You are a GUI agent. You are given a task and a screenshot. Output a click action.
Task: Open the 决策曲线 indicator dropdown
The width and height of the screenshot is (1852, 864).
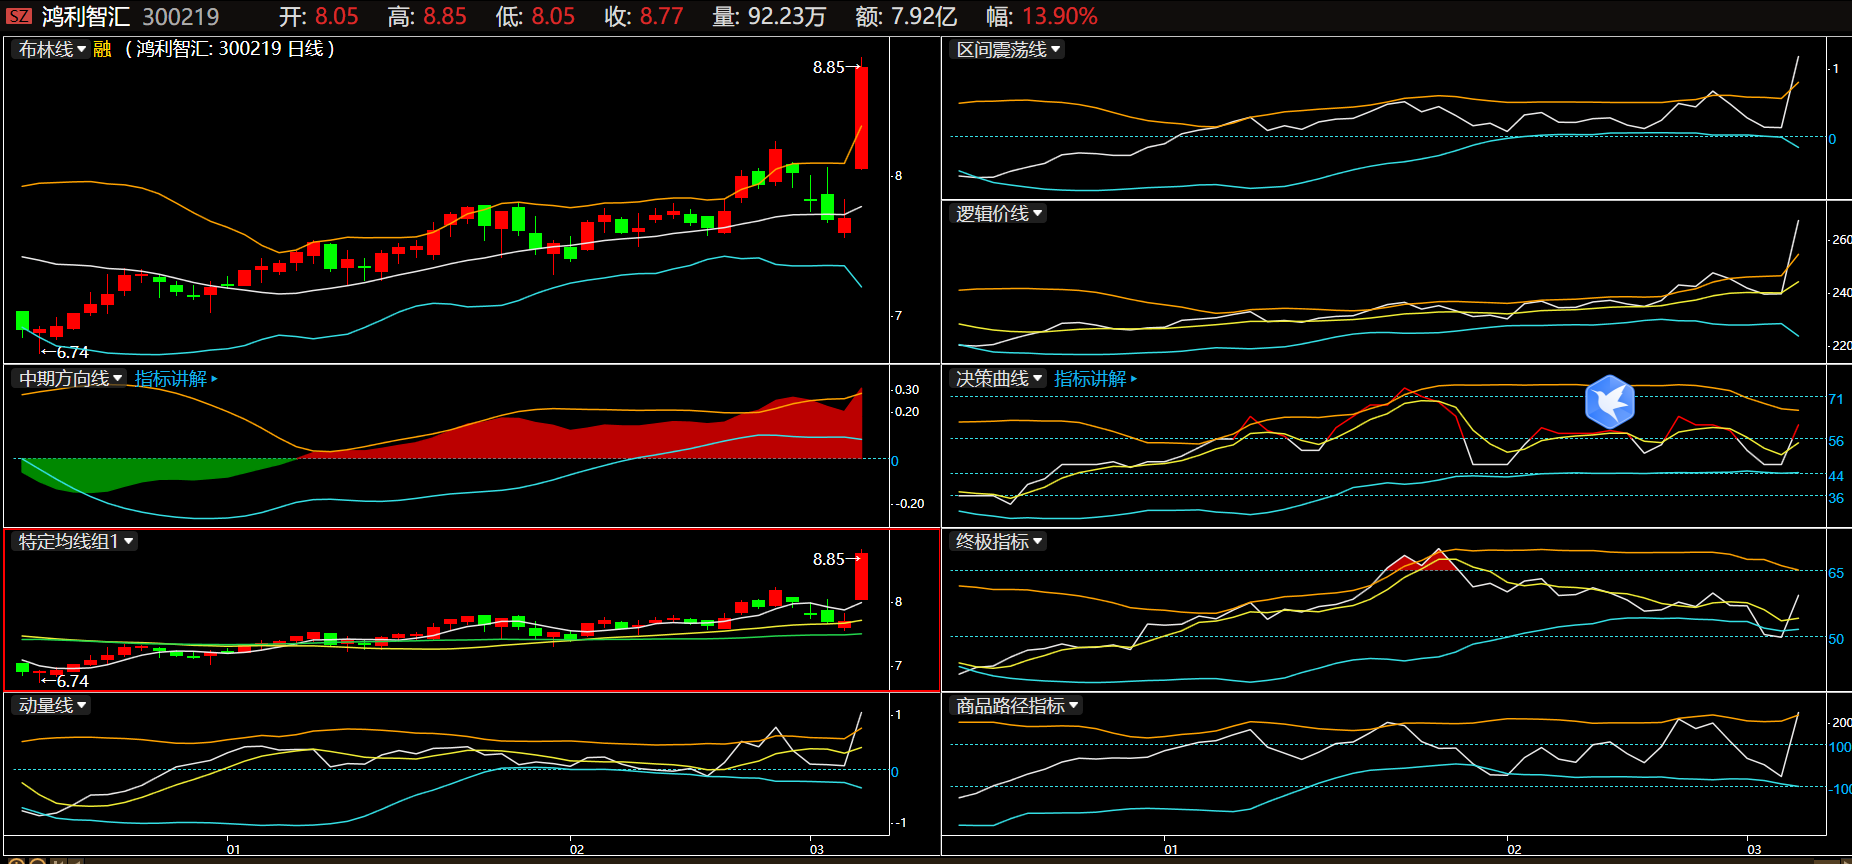(999, 379)
